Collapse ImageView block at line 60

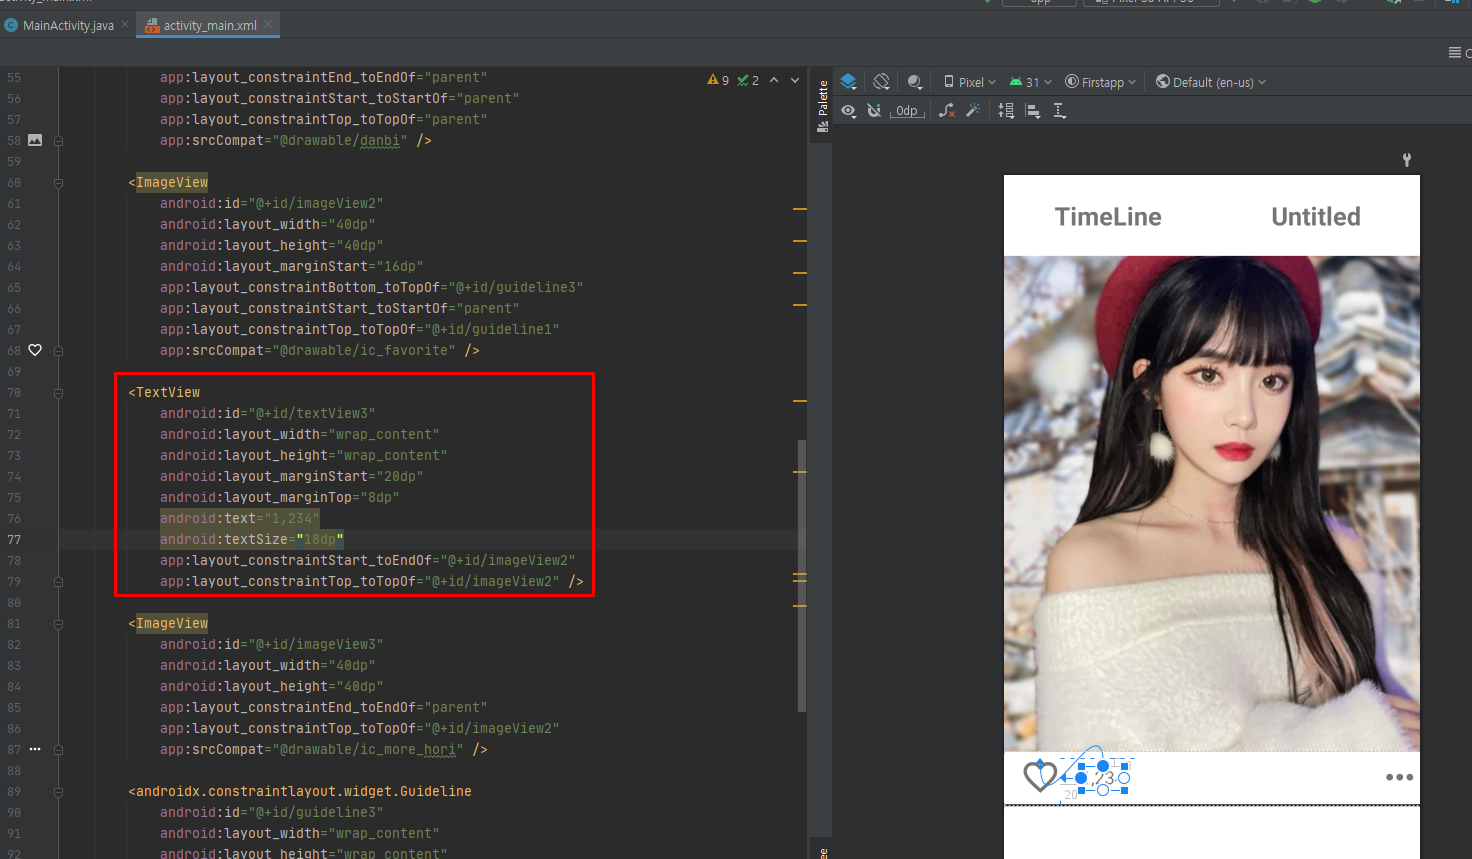click(x=58, y=183)
